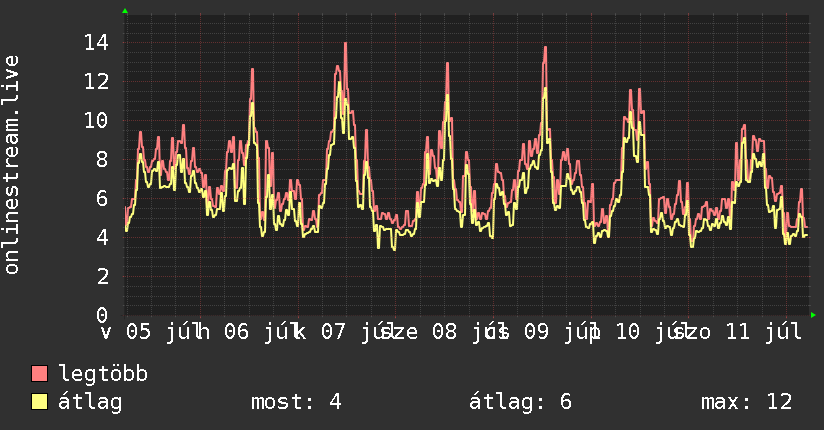Click the highest pink peak near 07 júl
The height and width of the screenshot is (430, 824).
tap(345, 44)
